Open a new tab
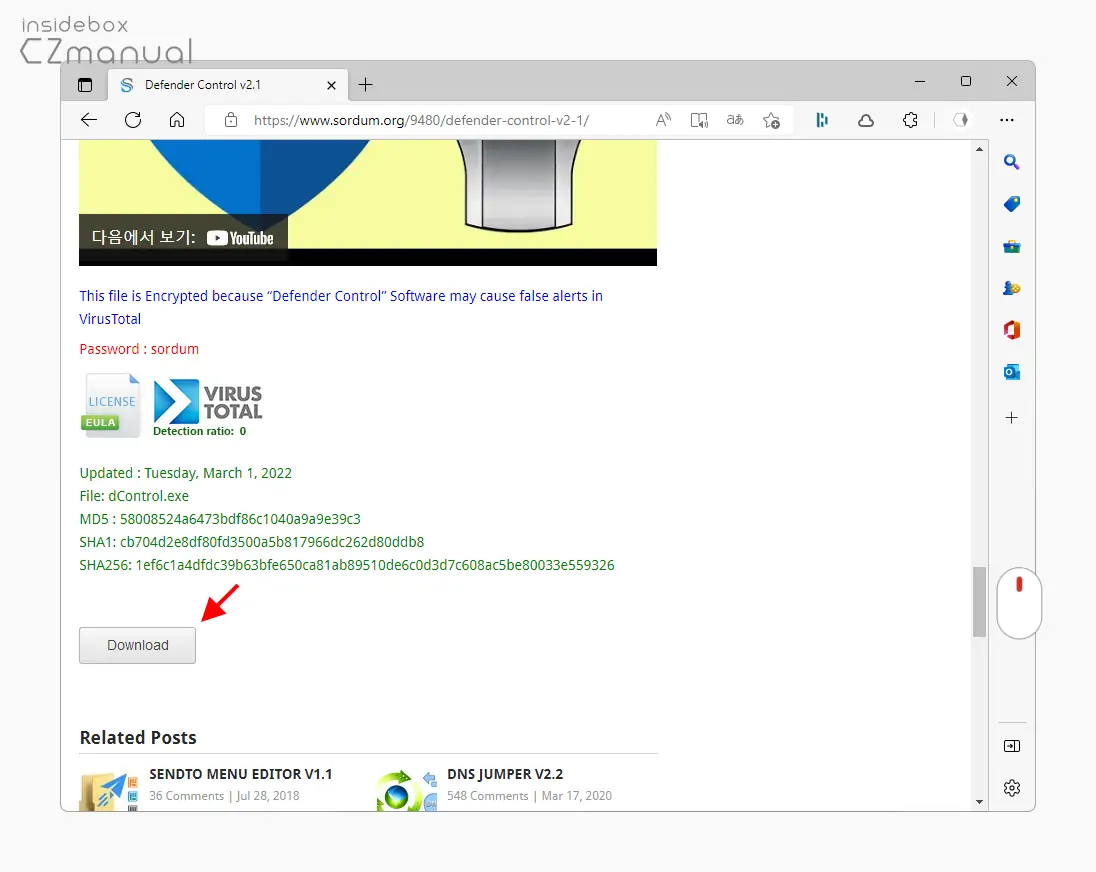Image resolution: width=1096 pixels, height=872 pixels. [366, 85]
